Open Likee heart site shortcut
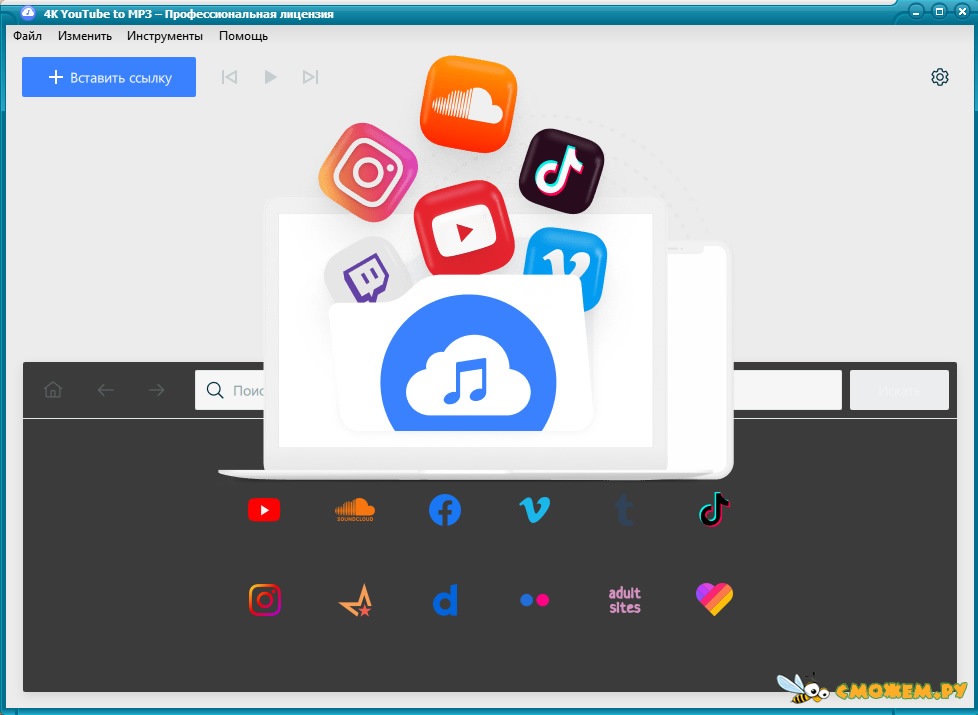The height and width of the screenshot is (715, 978). pyautogui.click(x=714, y=600)
